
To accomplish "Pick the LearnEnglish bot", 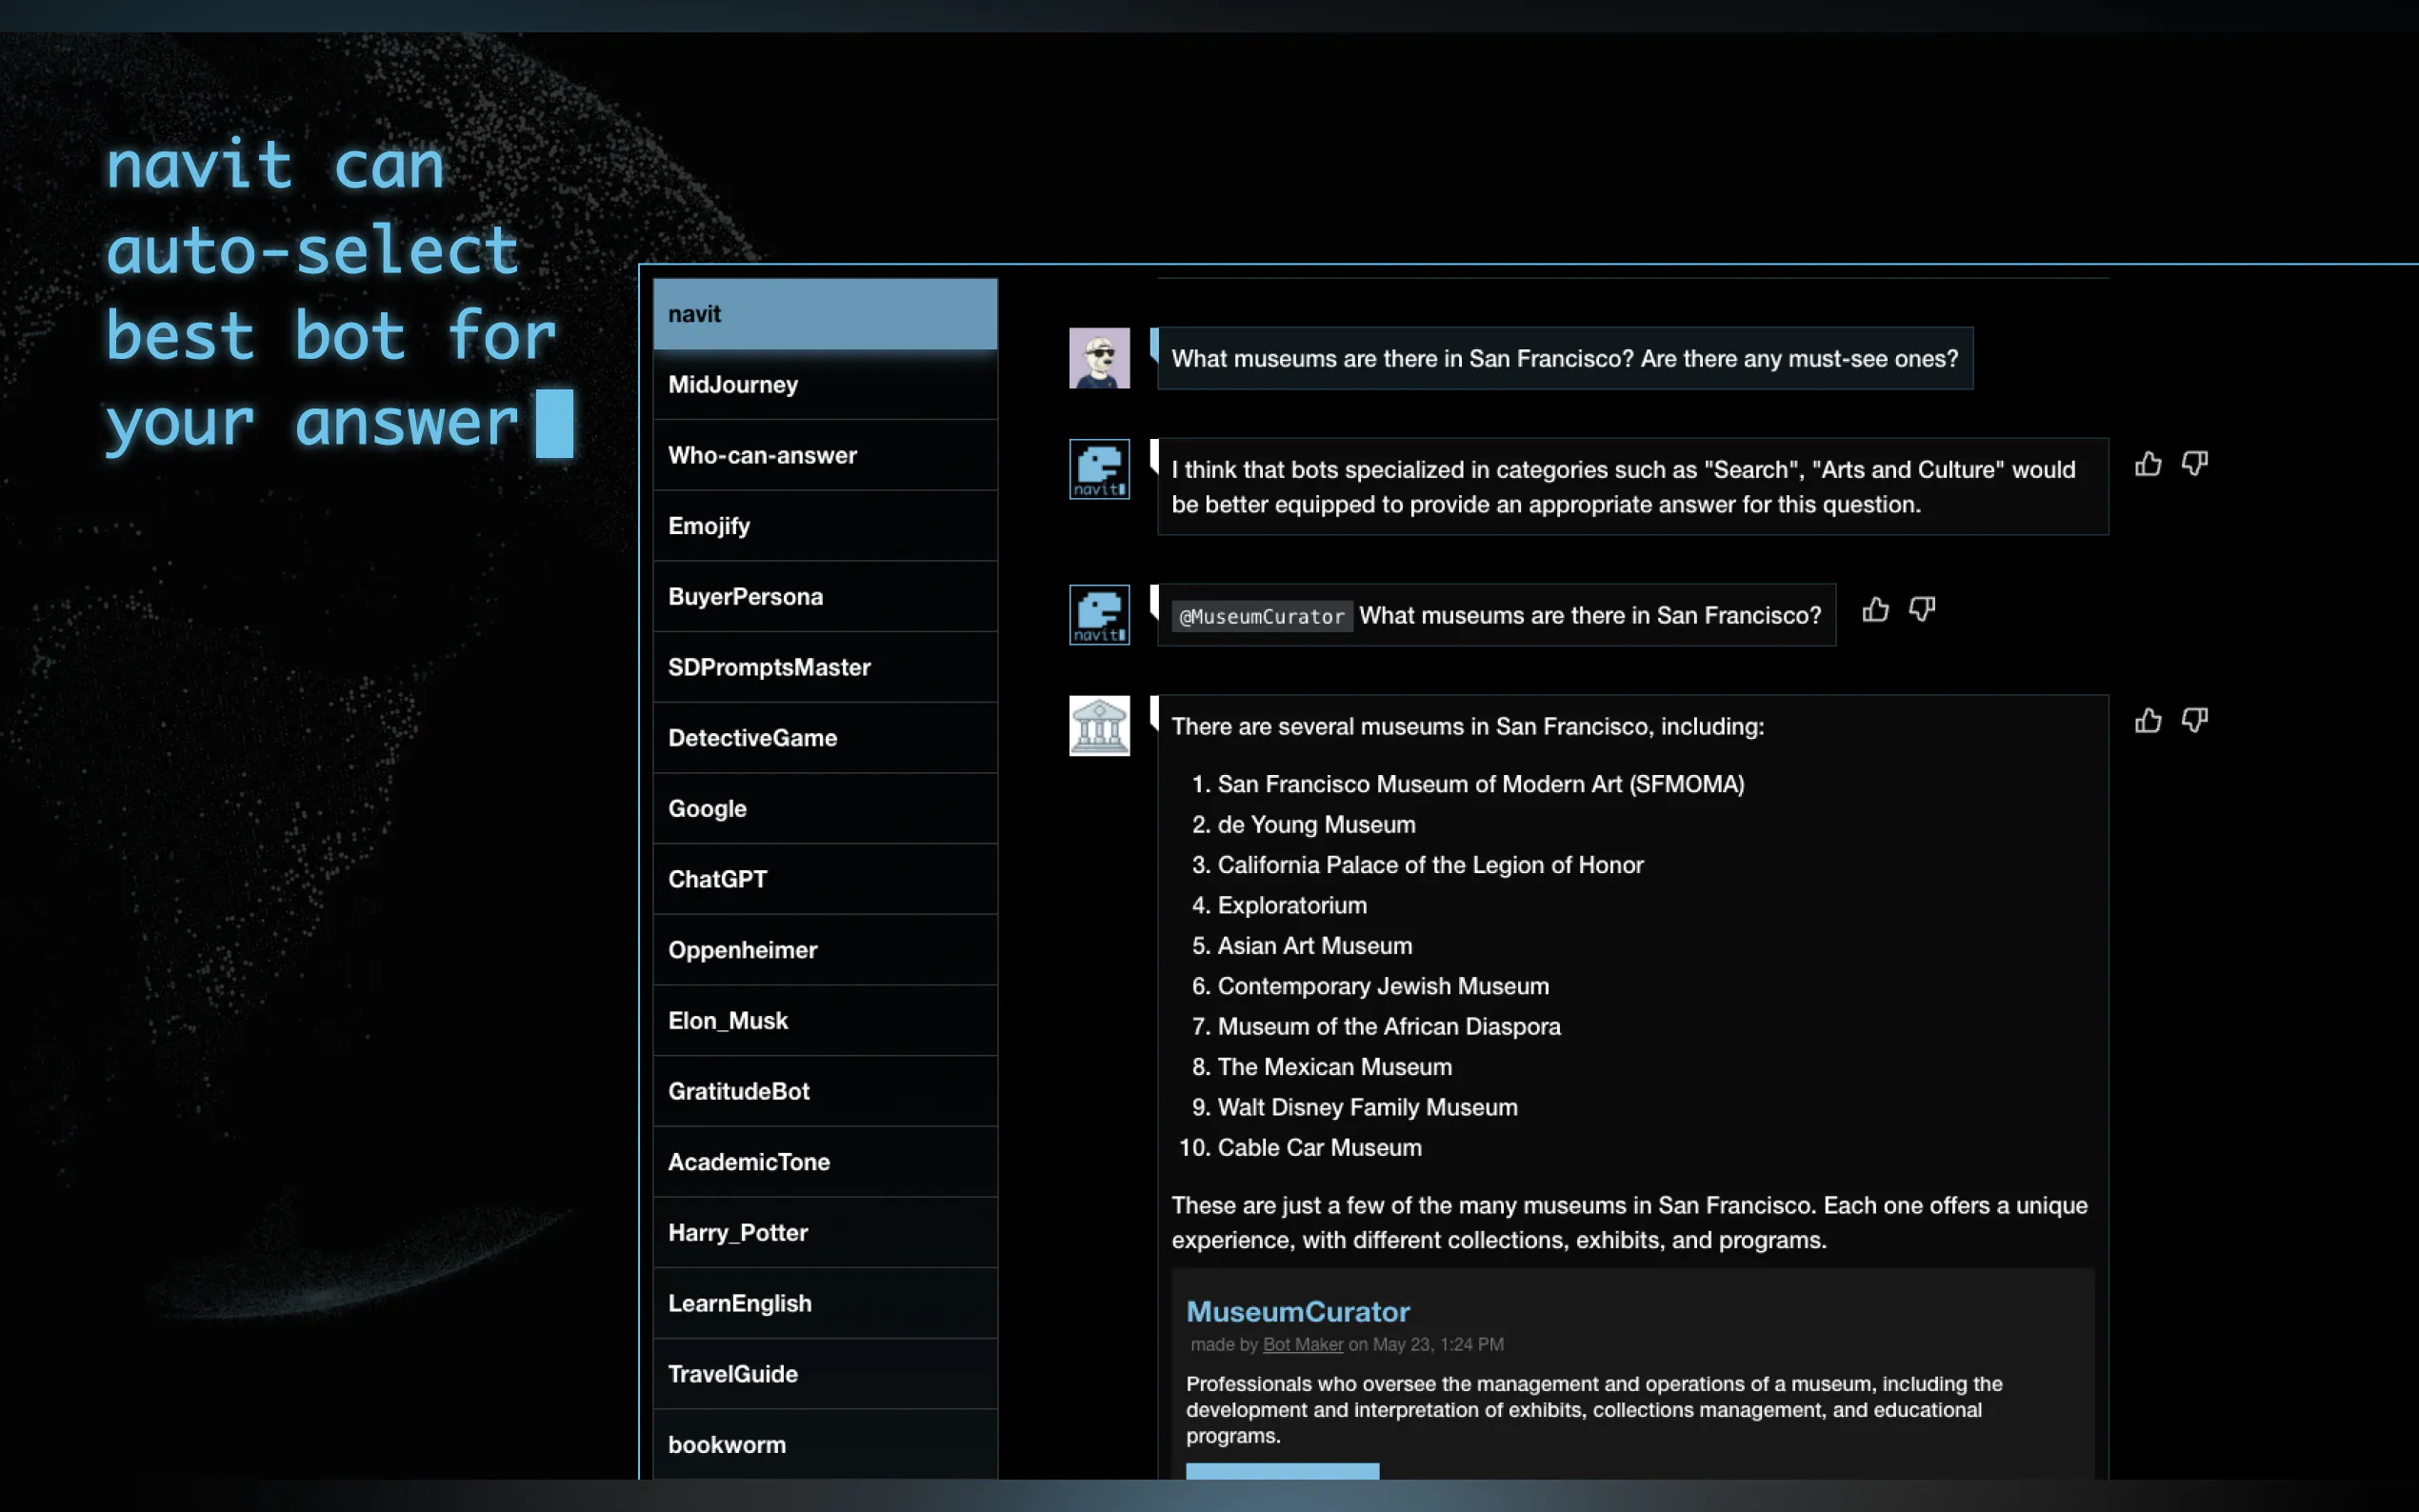I will click(x=825, y=1303).
